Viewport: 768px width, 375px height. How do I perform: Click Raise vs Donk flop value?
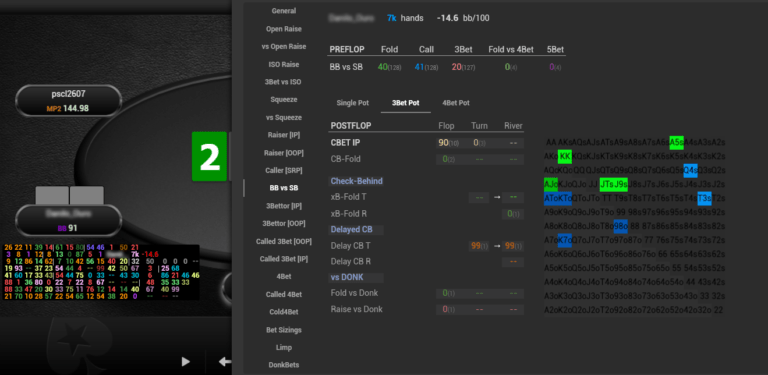447,309
